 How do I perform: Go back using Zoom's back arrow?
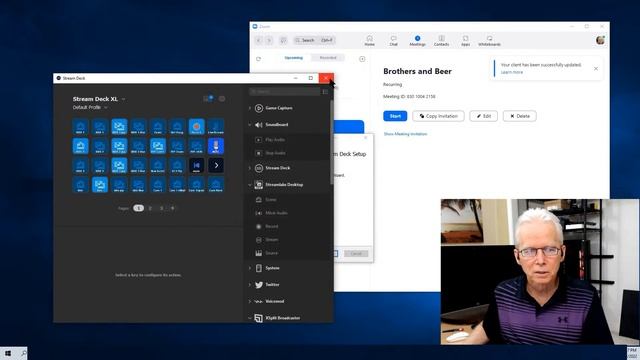click(x=259, y=40)
